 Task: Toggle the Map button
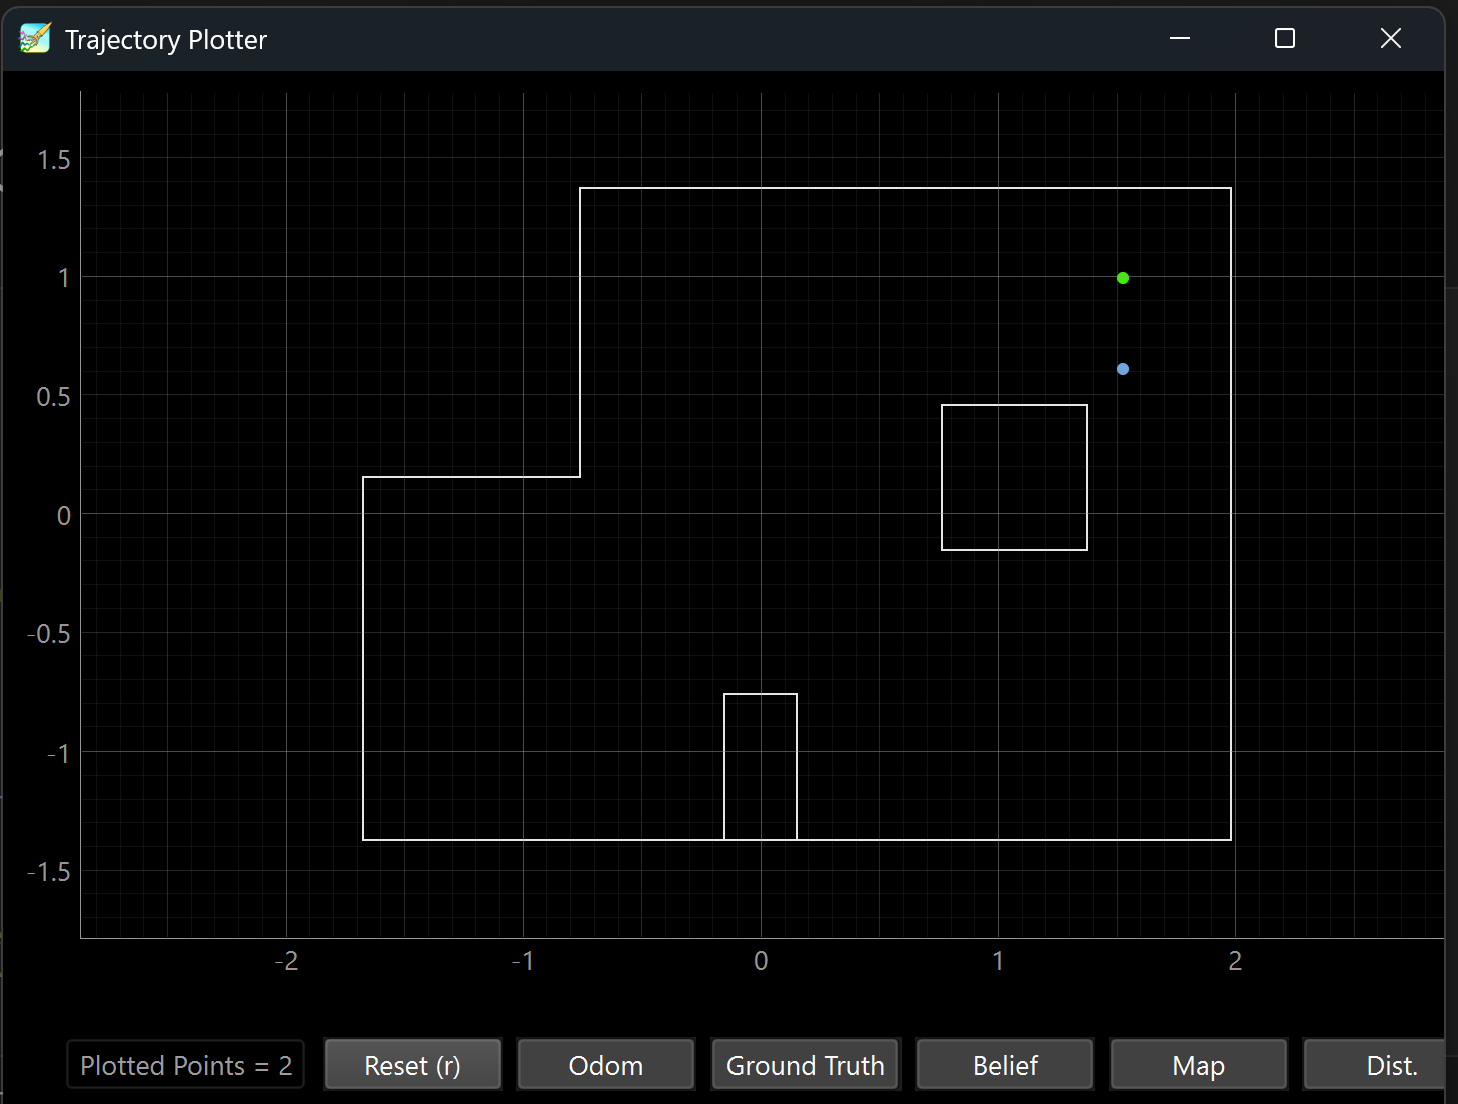1199,1065
